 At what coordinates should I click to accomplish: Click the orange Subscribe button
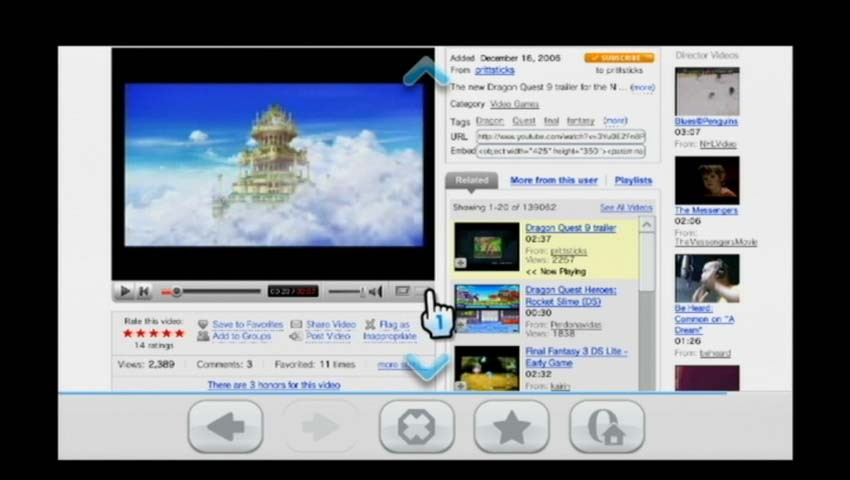click(x=619, y=57)
